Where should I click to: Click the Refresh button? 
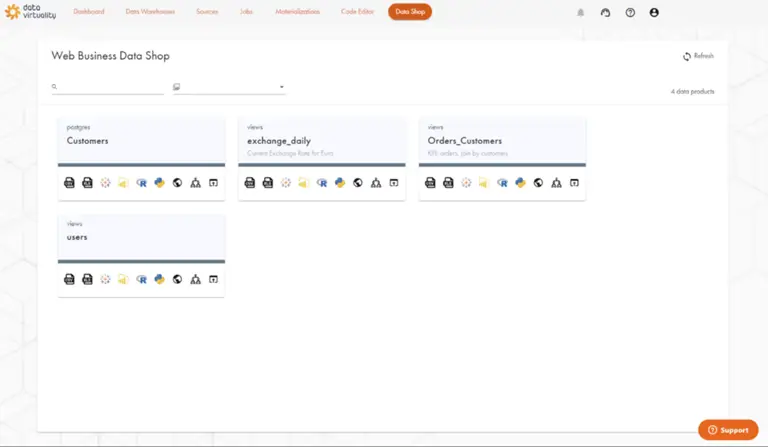[x=698, y=56]
